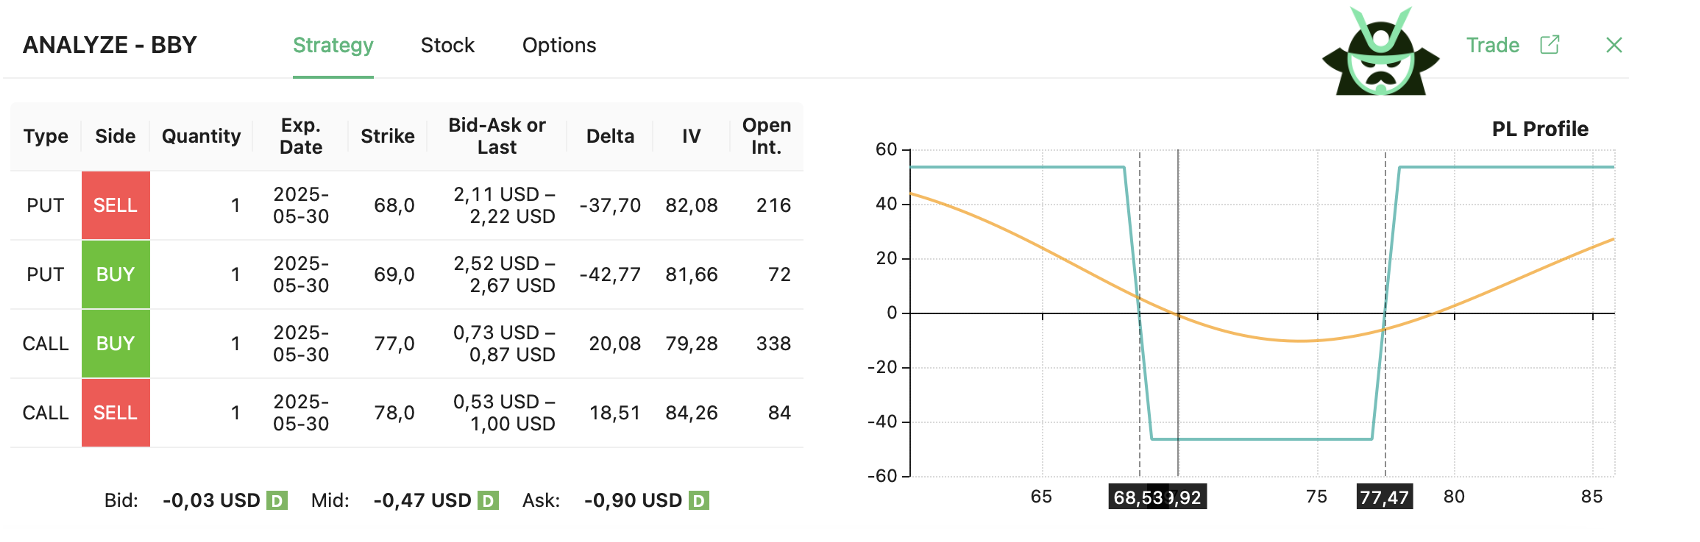Image resolution: width=1700 pixels, height=542 pixels.
Task: Select the 78,0 strike value cell
Action: (x=394, y=413)
